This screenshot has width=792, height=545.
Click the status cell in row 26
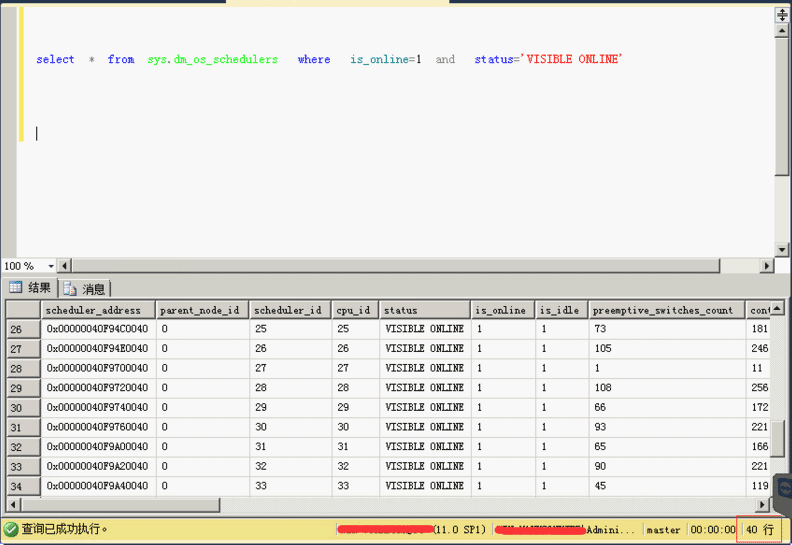424,329
